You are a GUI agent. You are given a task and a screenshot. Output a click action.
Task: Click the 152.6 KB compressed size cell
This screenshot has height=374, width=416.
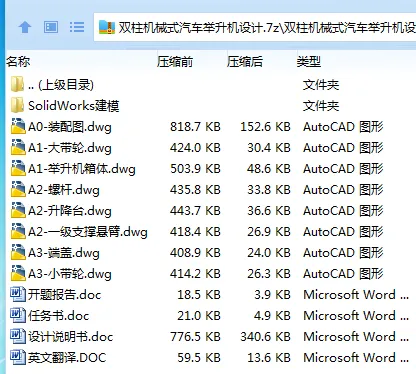(x=265, y=127)
